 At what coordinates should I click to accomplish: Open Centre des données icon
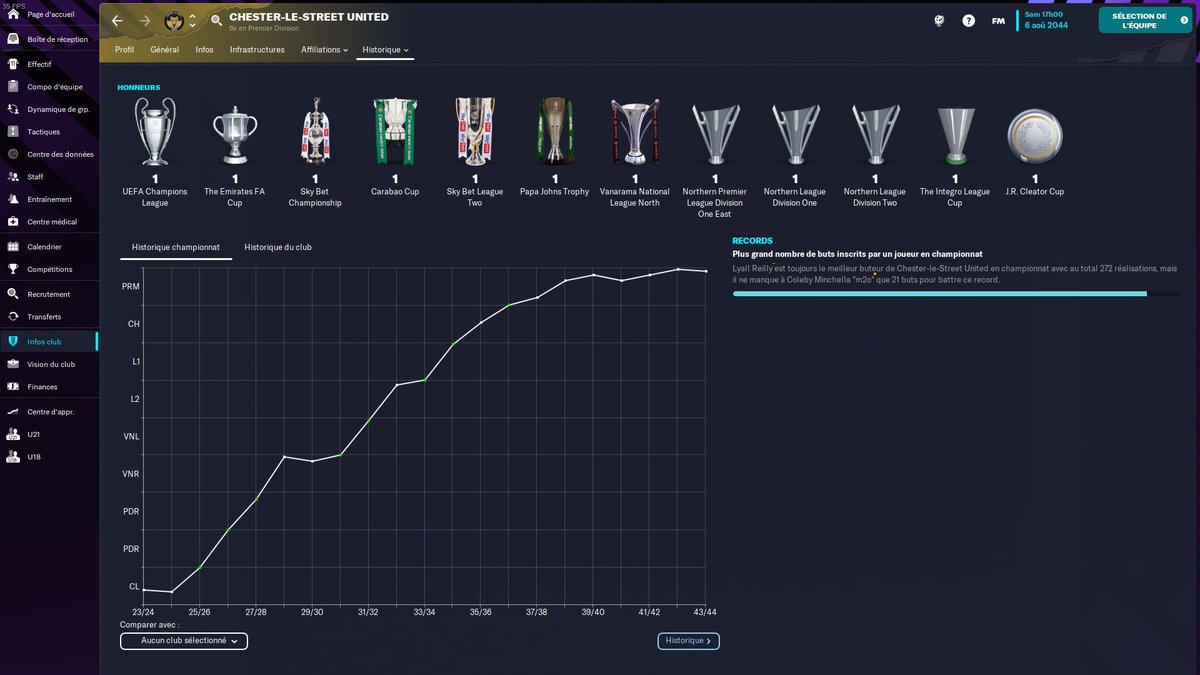13,154
